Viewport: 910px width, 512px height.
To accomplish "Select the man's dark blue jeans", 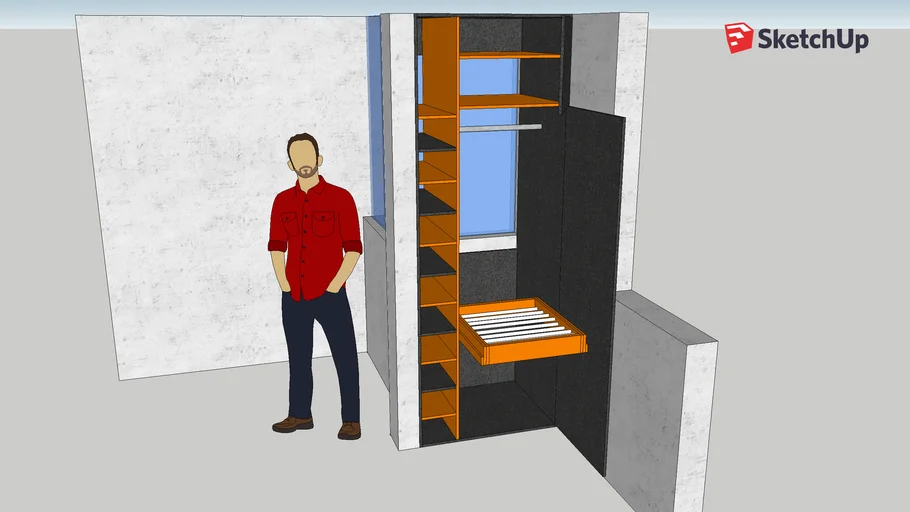I will click(x=320, y=350).
